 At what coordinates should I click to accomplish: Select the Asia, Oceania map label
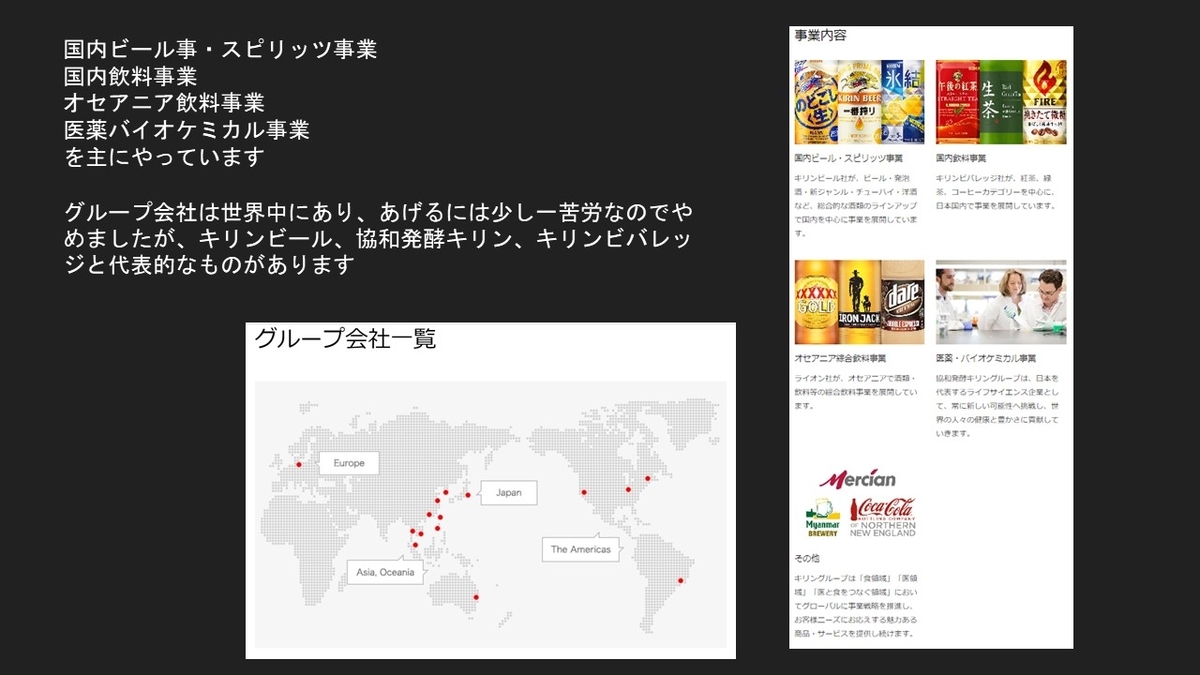click(x=385, y=572)
